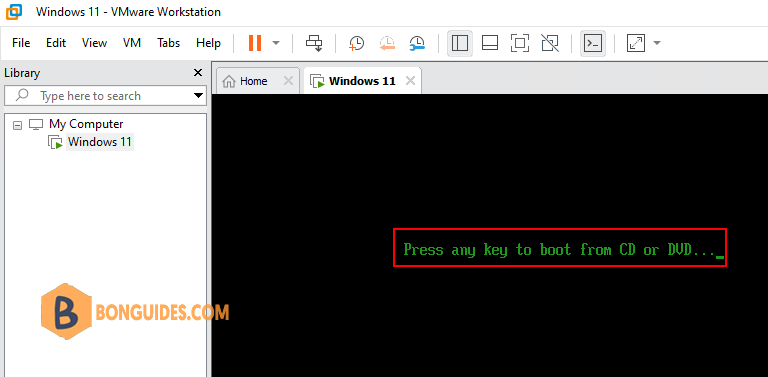The image size is (768, 377).
Task: Open the power options dropdown arrow
Action: (x=276, y=43)
